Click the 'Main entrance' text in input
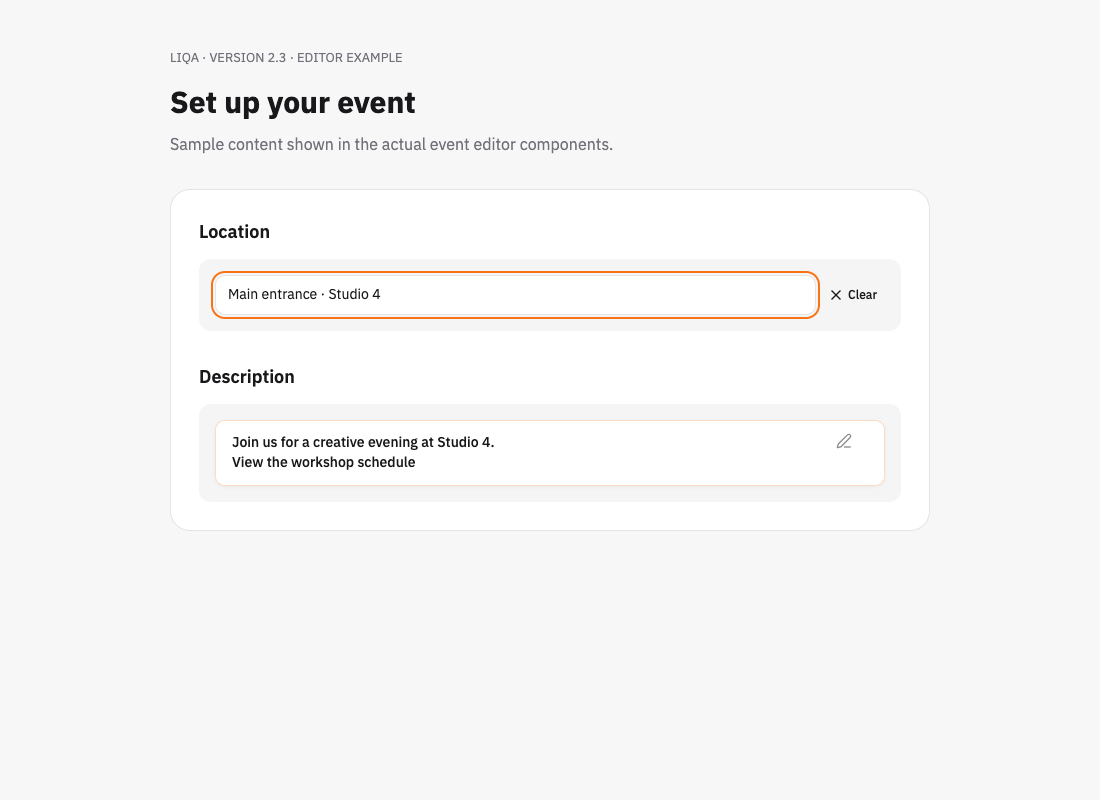Viewport: 1100px width, 800px height. tap(272, 294)
